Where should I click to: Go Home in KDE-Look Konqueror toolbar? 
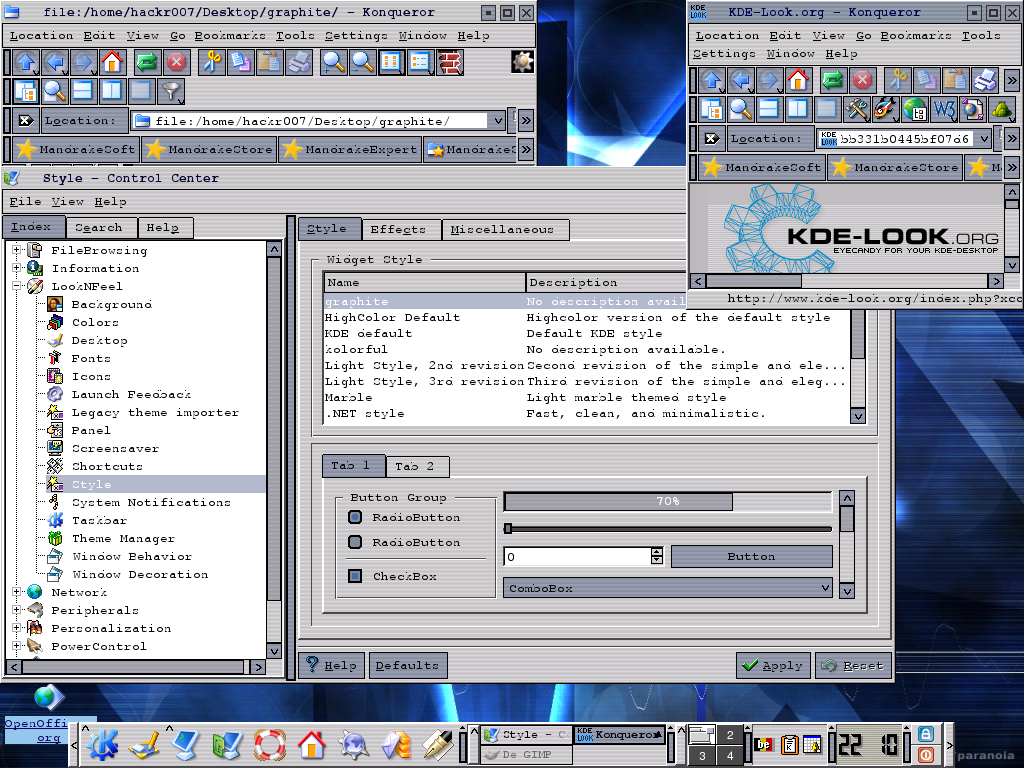[x=798, y=81]
